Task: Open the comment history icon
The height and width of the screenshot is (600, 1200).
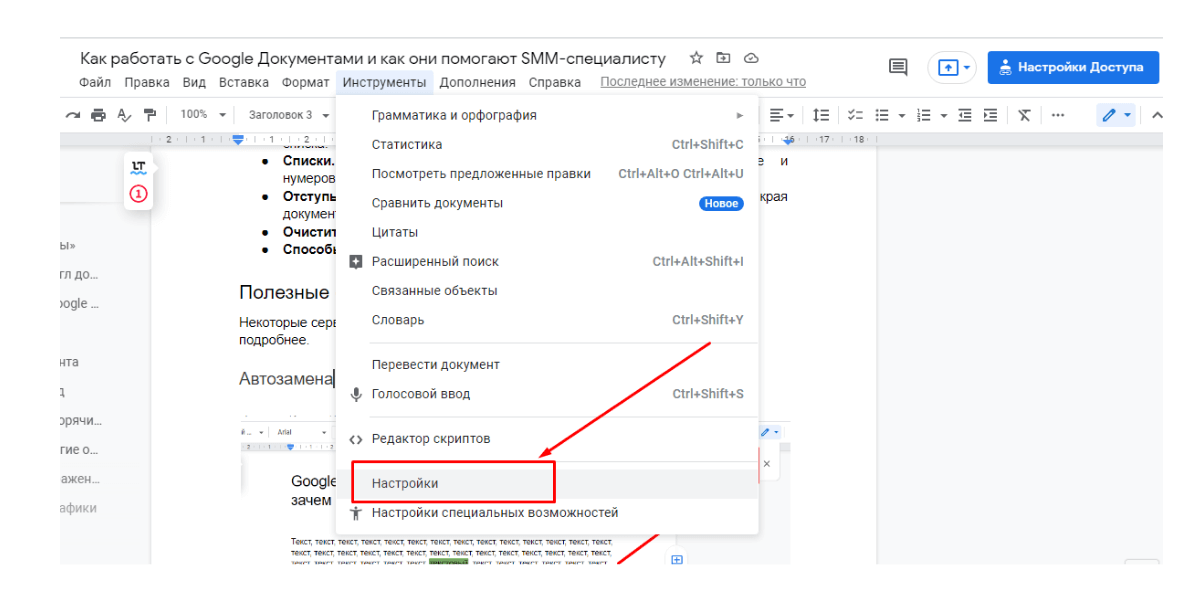Action: [x=898, y=67]
